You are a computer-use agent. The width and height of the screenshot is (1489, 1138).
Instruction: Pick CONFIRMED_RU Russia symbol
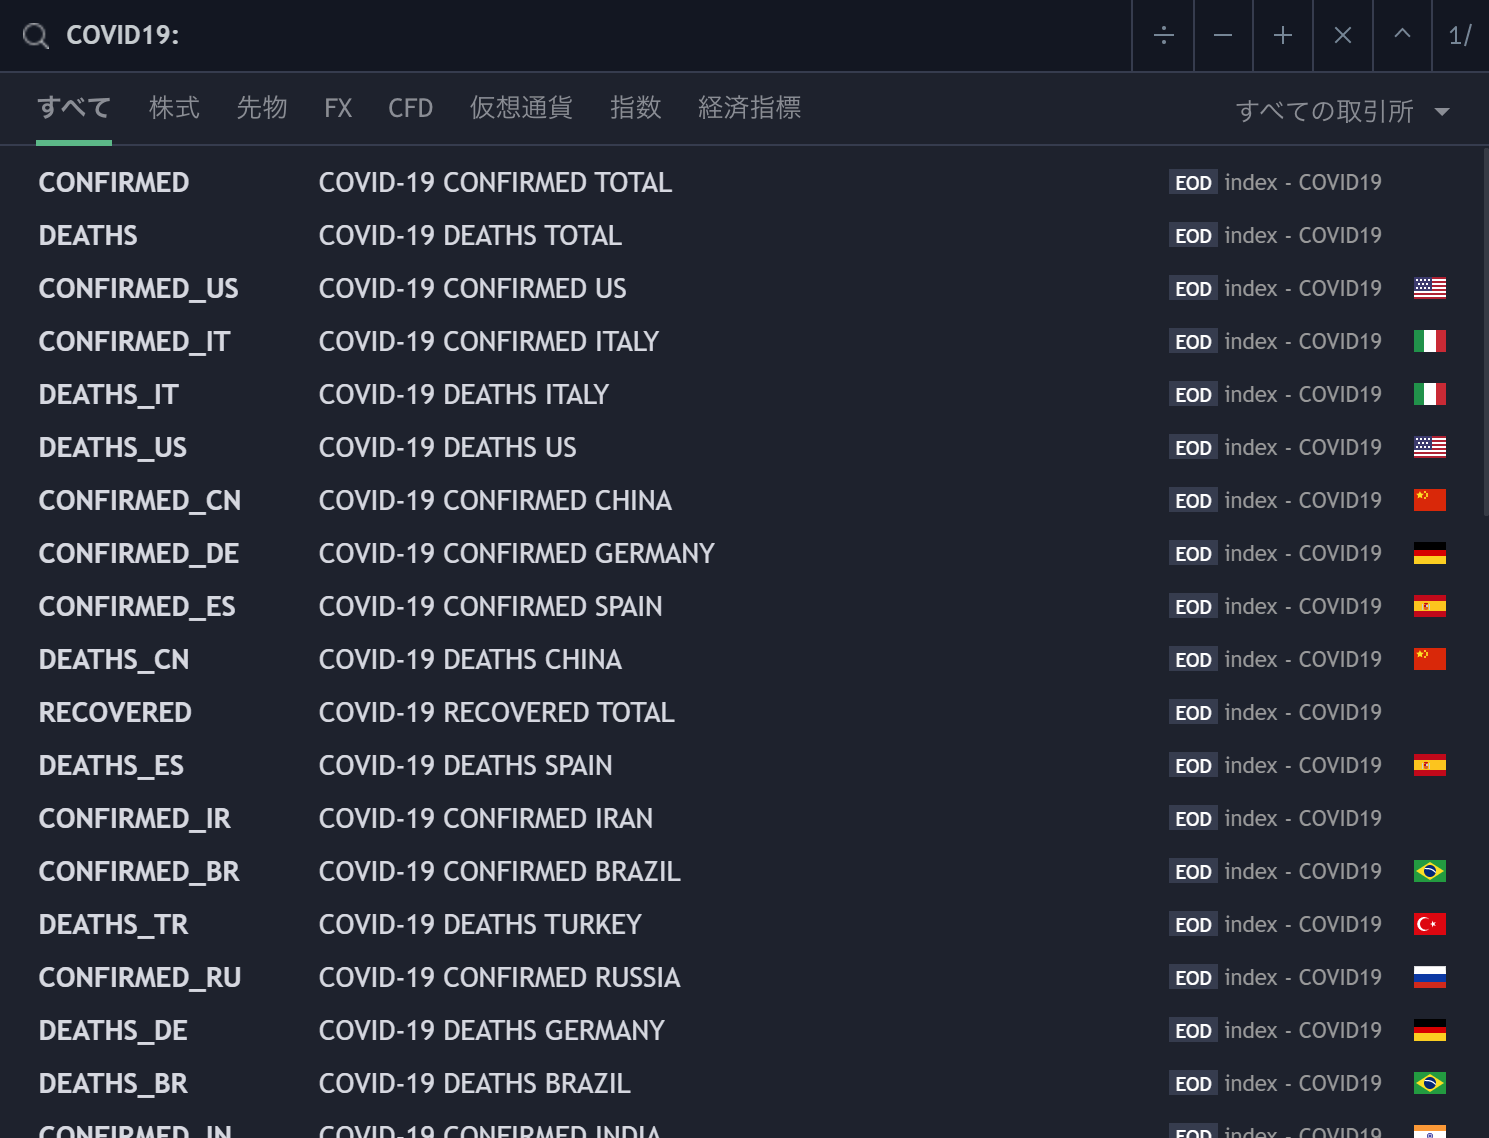[140, 978]
